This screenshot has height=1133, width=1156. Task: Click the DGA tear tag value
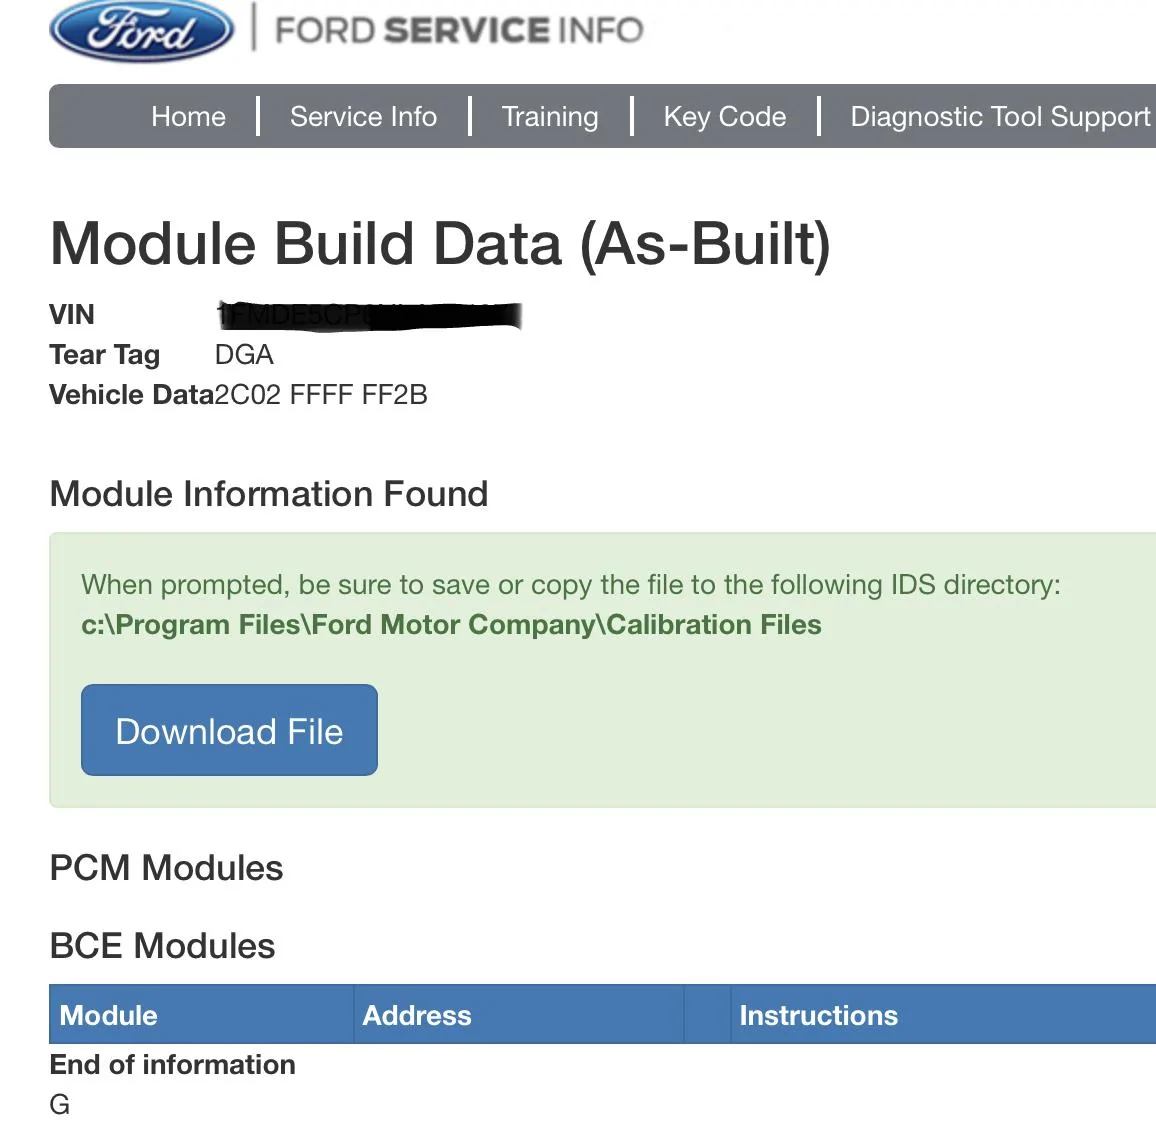tap(244, 355)
